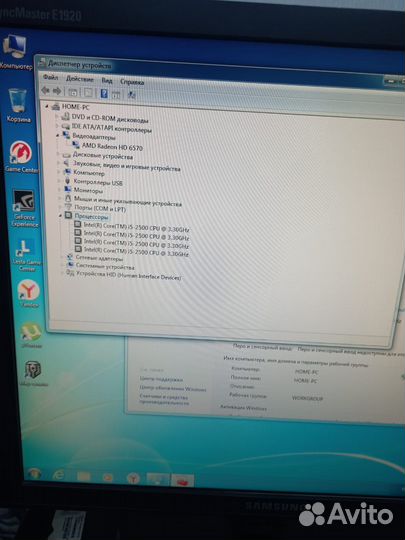Screen dimensions: 405x540
Task: Expand the IDE ATA/ATAPI контроллеры node
Action: 58,126
